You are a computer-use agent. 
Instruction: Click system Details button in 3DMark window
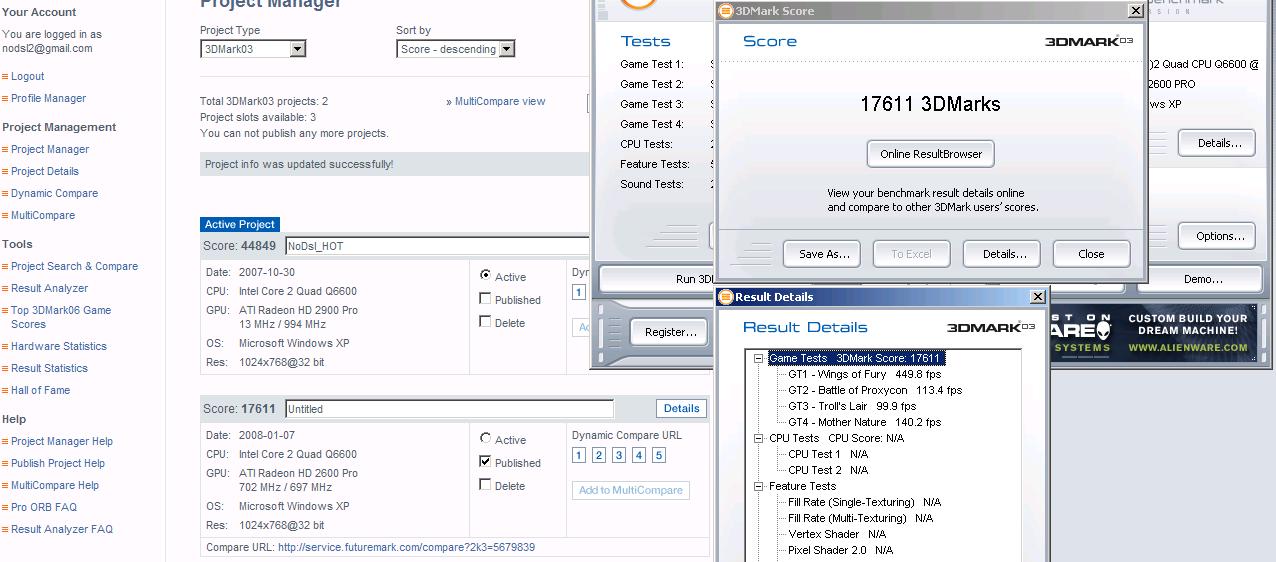click(x=1217, y=143)
